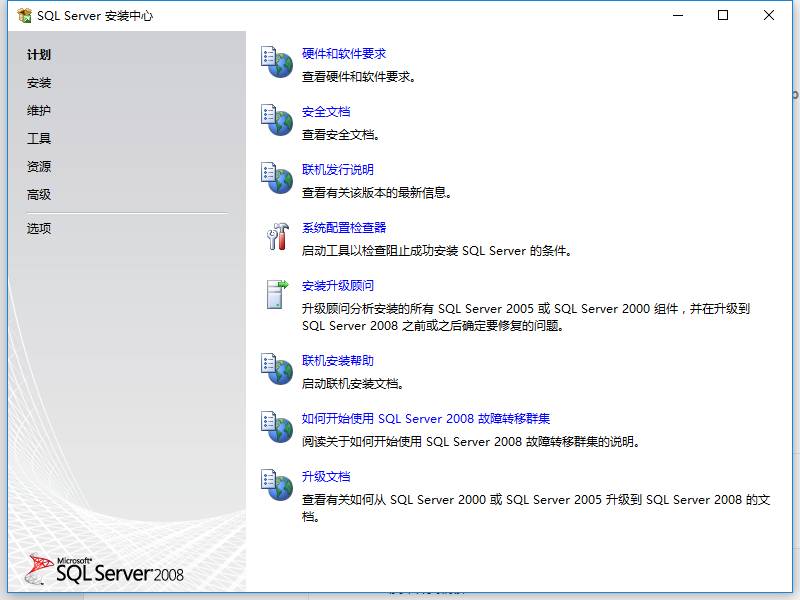This screenshot has height=600, width=800.
Task: Switch to the 高级 page
Action: coord(39,195)
